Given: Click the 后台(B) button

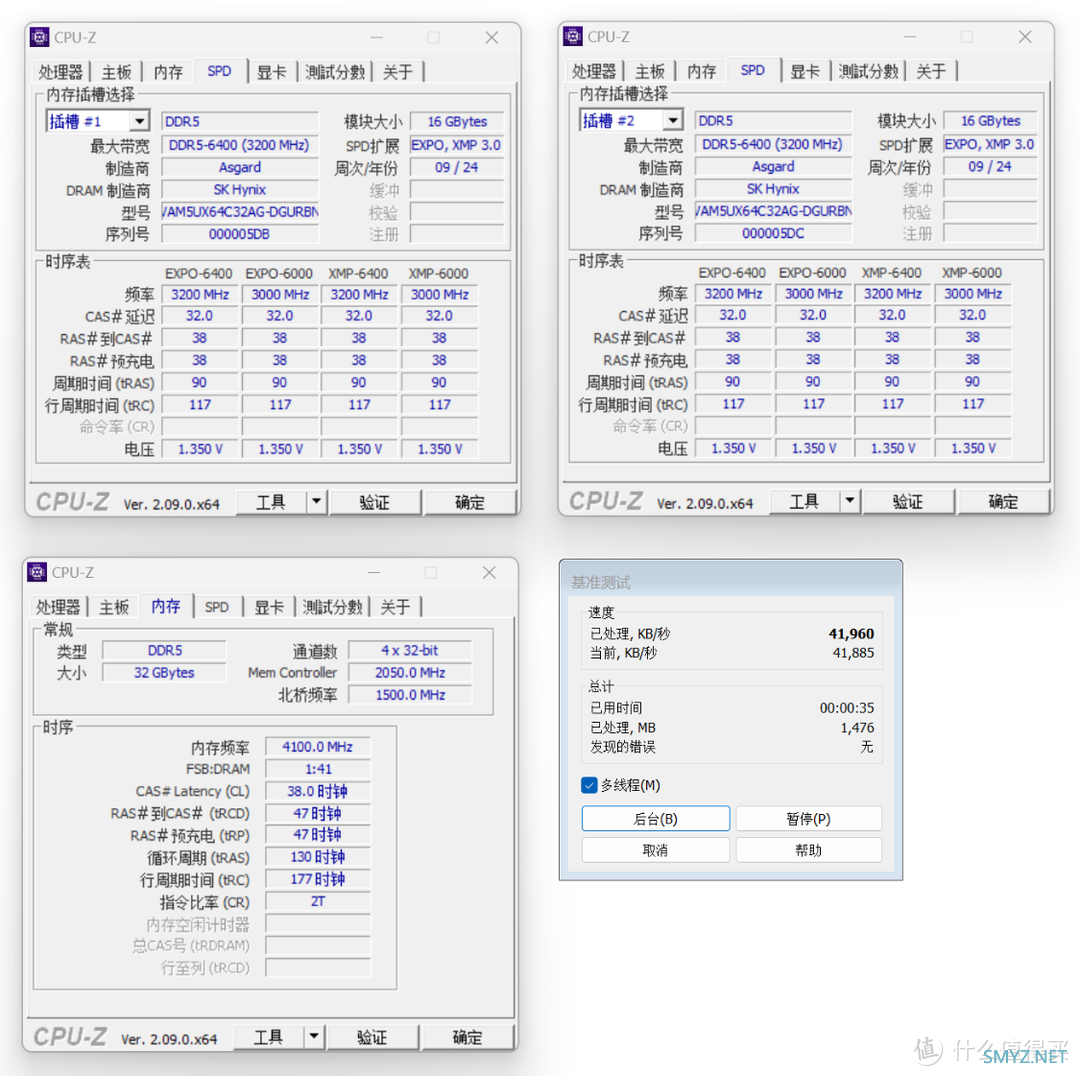Looking at the screenshot, I should point(655,819).
